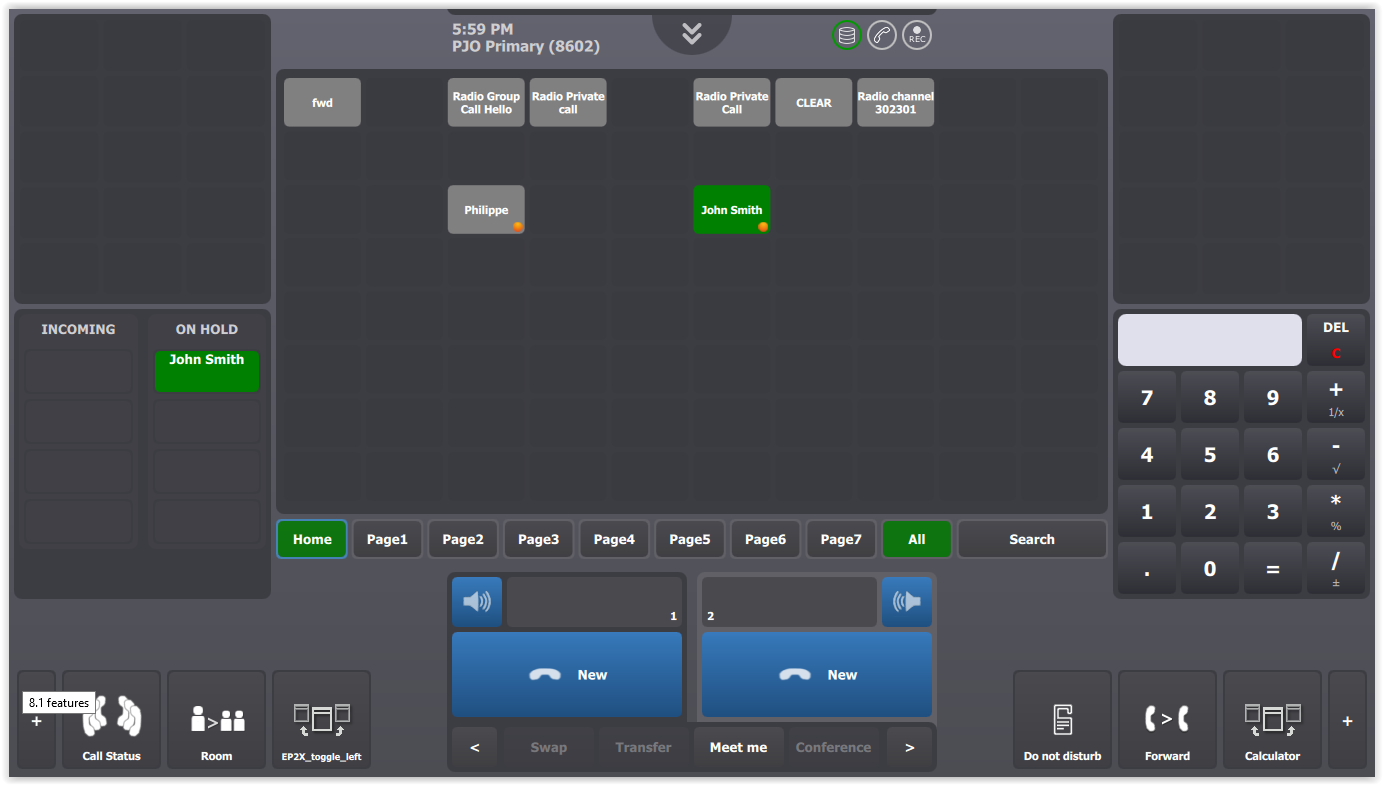
Task: Expand the top double-chevron pull-down
Action: click(692, 33)
